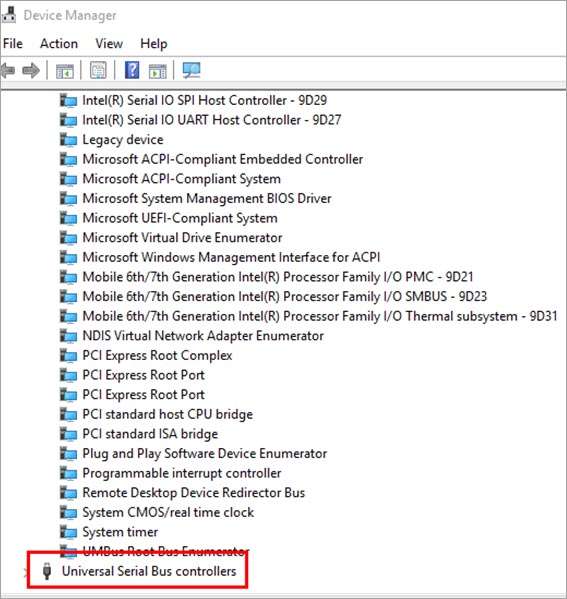
Task: Select PCI Express Root Complex item
Action: pyautogui.click(x=157, y=355)
